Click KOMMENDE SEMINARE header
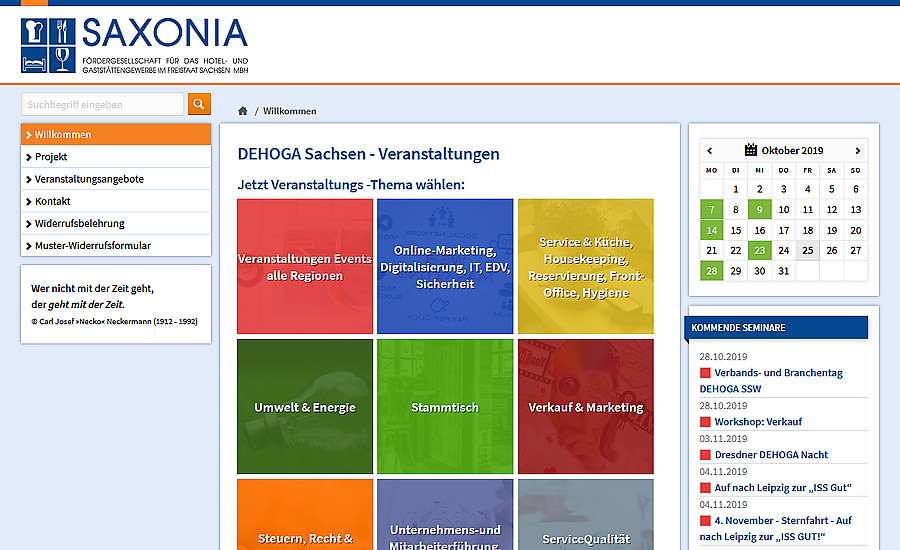900x550 pixels. [776, 328]
